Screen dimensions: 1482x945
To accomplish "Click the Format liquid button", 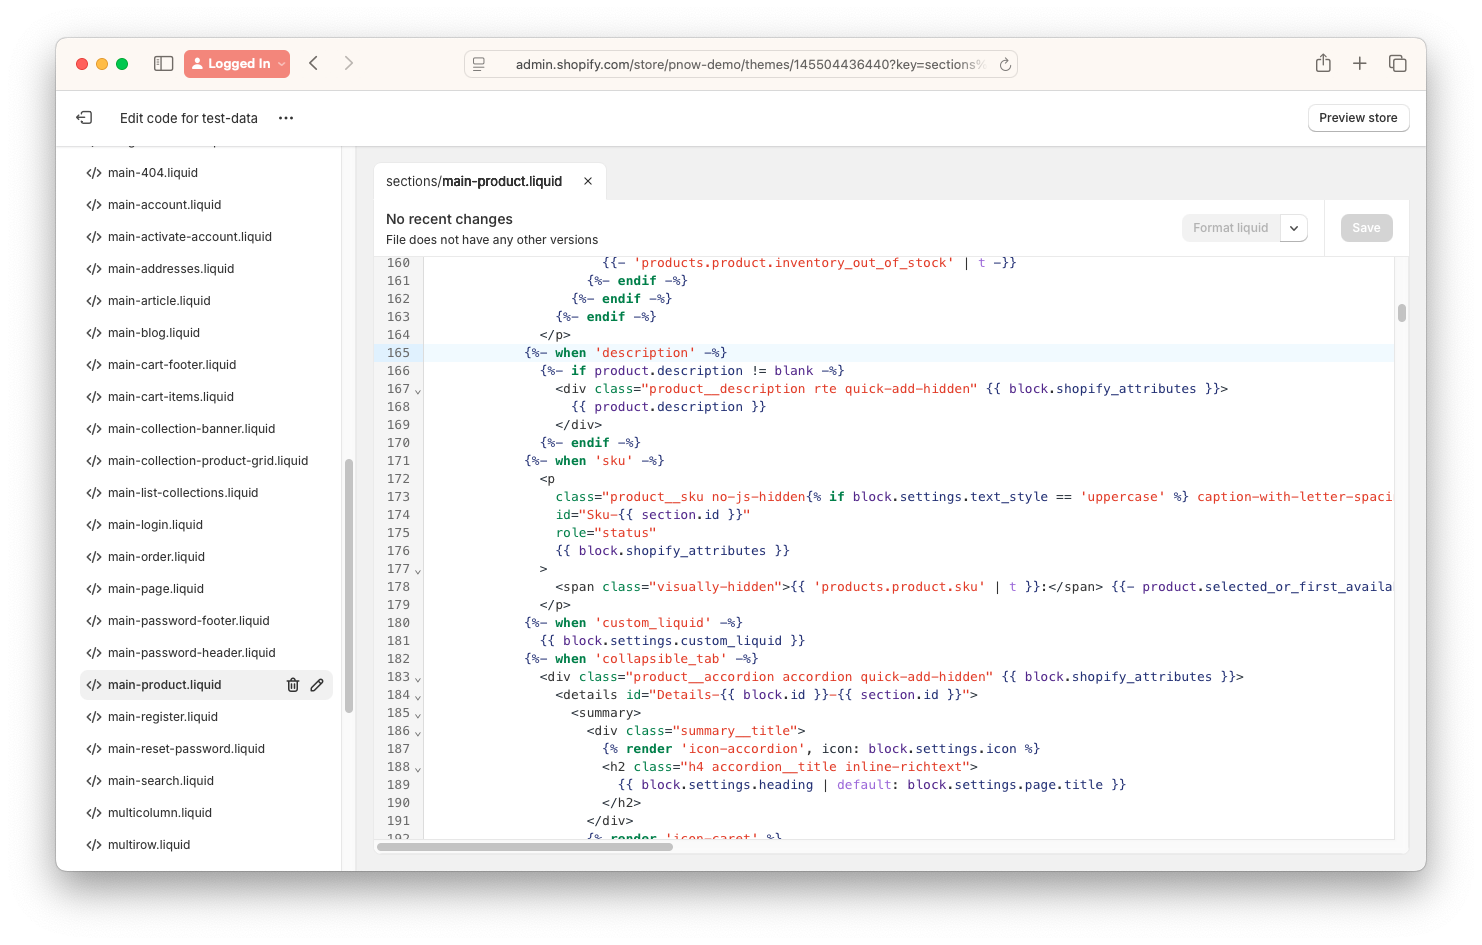I will 1230,228.
